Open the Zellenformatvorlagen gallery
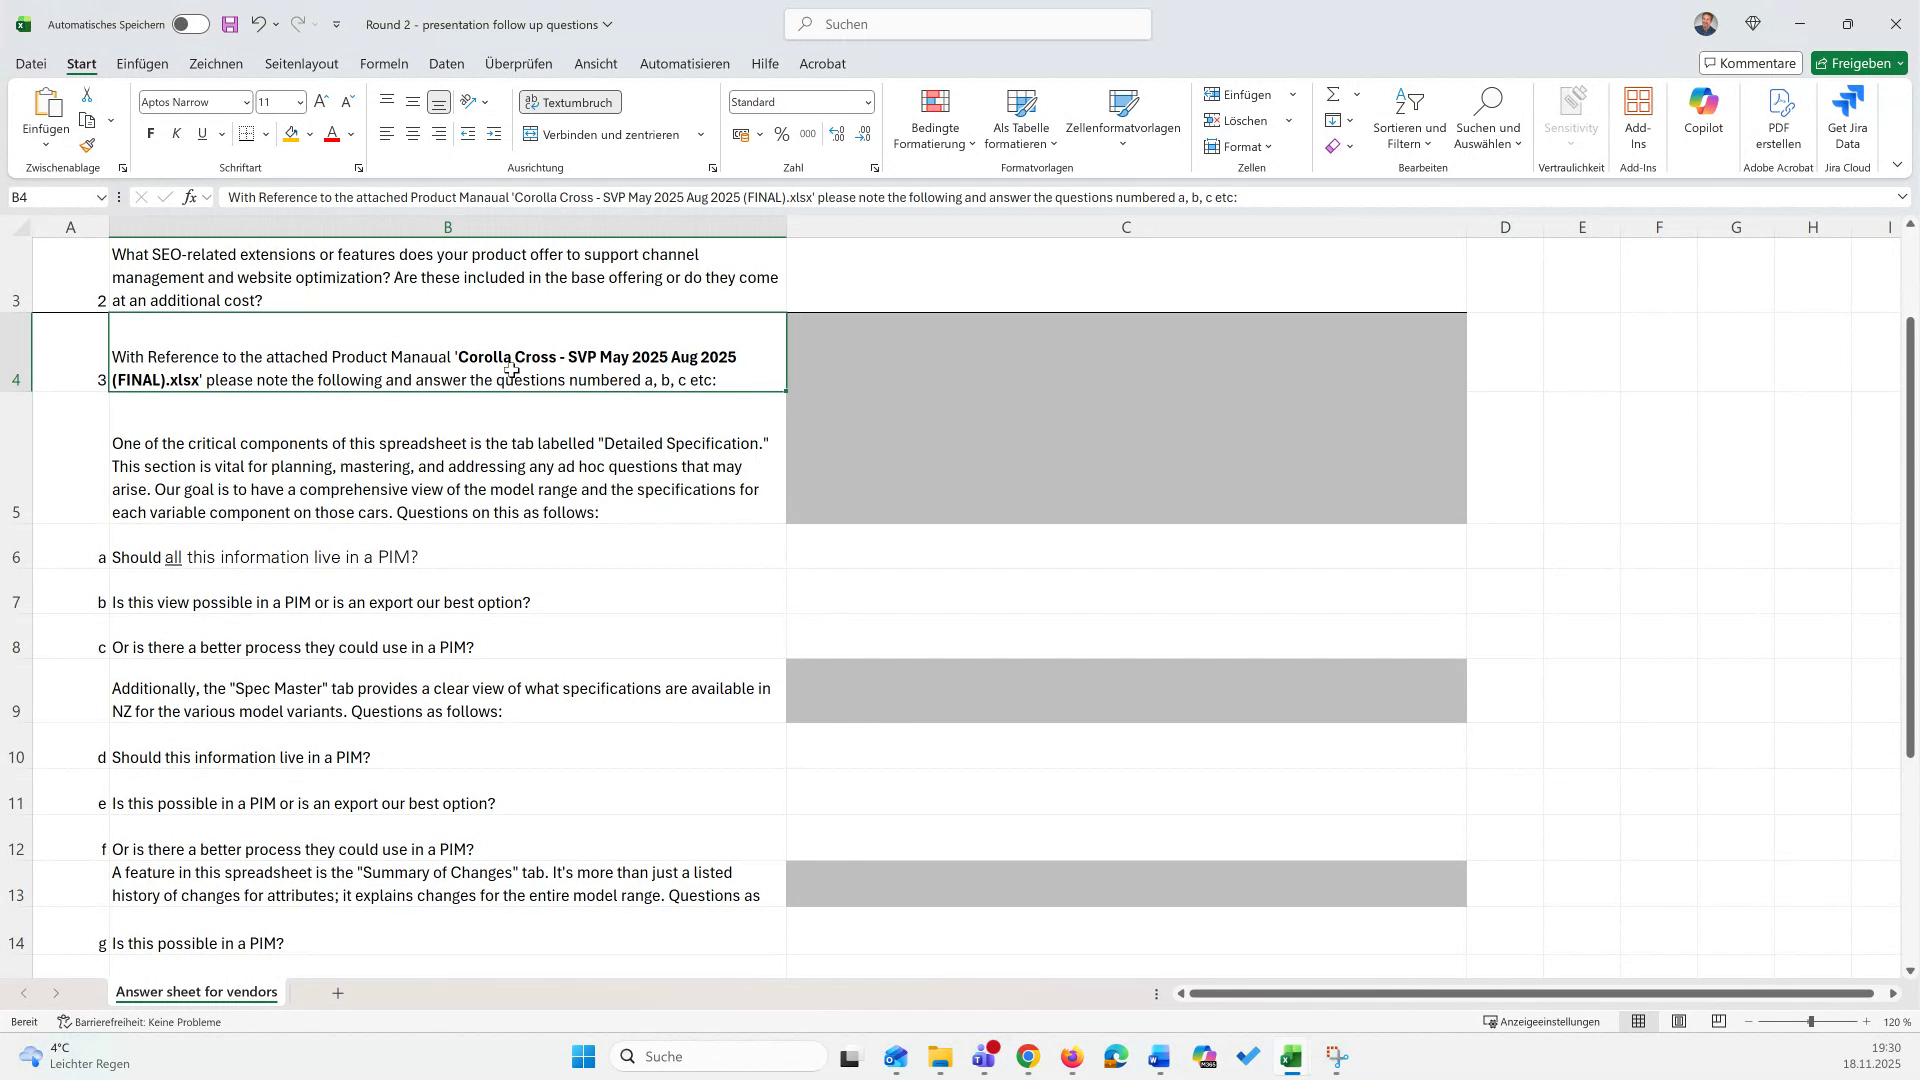This screenshot has width=1920, height=1080. [1124, 117]
